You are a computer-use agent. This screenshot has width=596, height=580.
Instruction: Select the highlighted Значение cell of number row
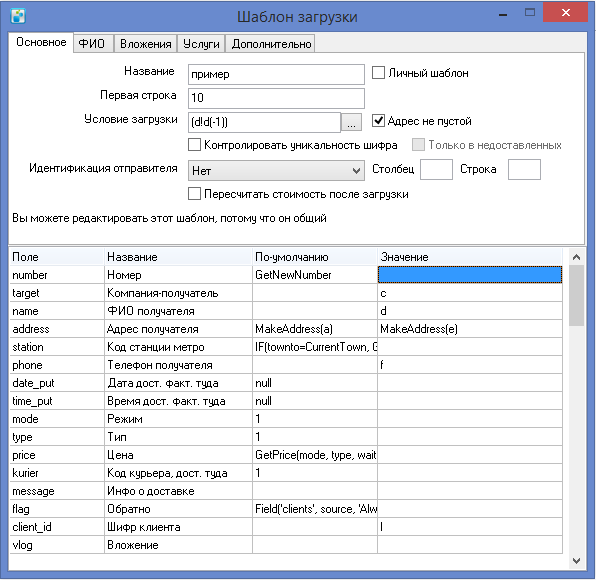coord(470,275)
